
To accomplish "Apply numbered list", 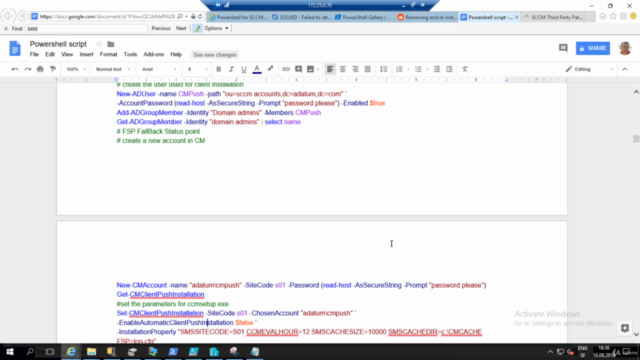I will tap(399, 69).
